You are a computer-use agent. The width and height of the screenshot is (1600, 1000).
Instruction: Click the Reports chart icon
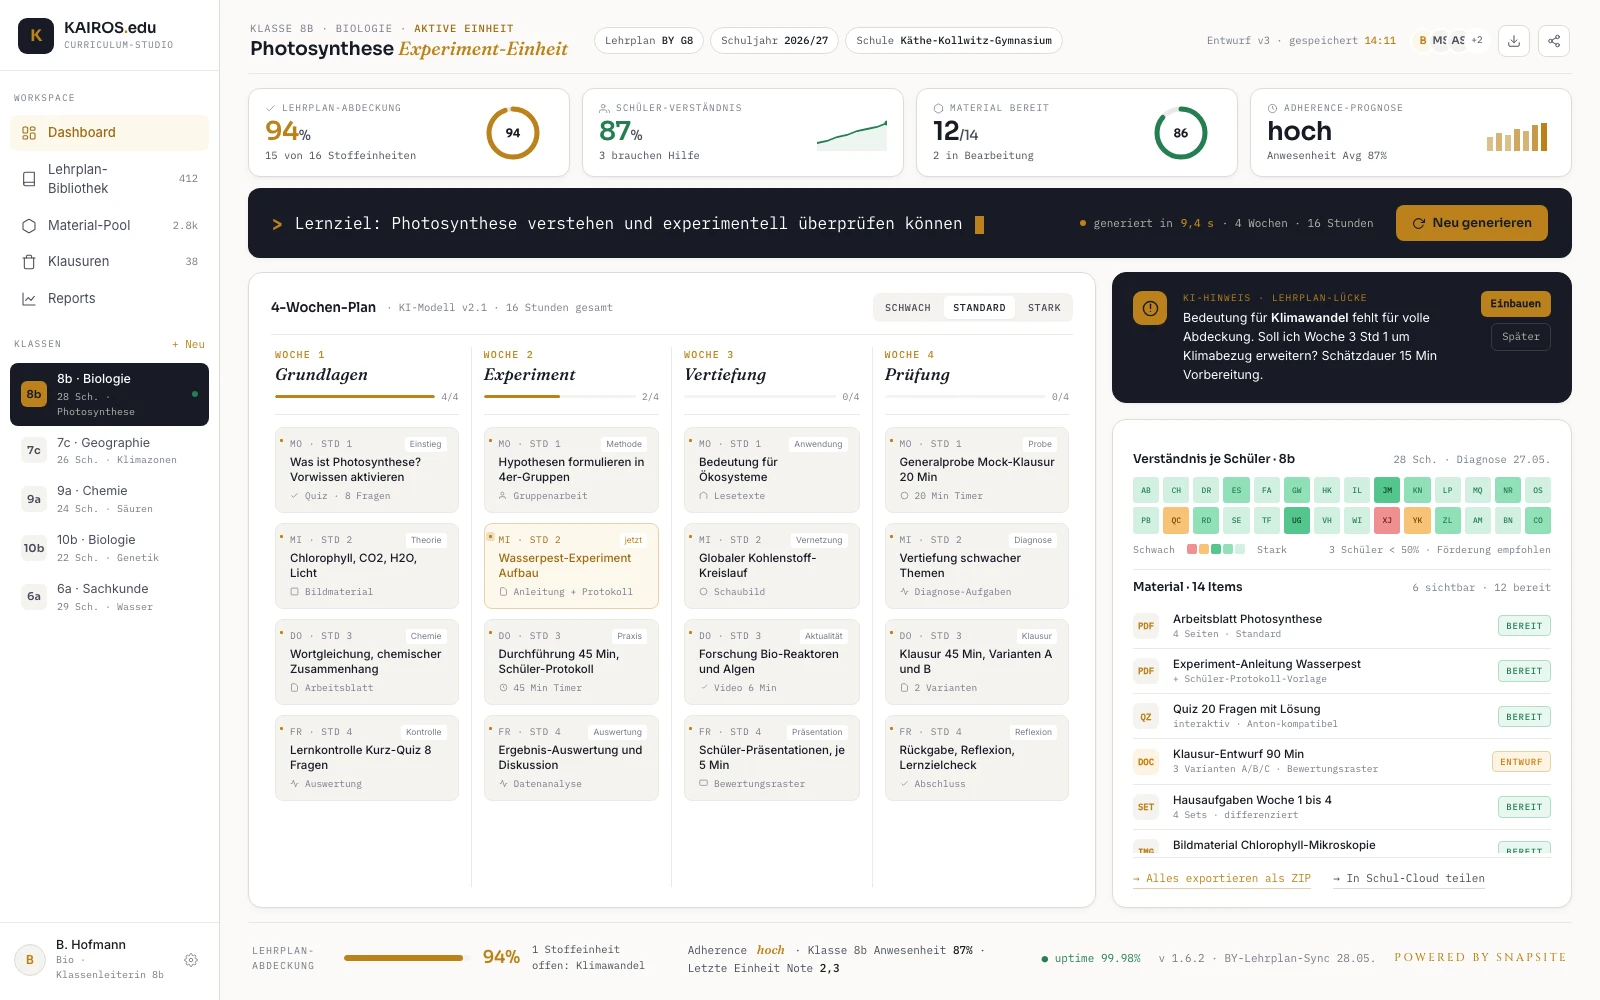[x=29, y=299]
